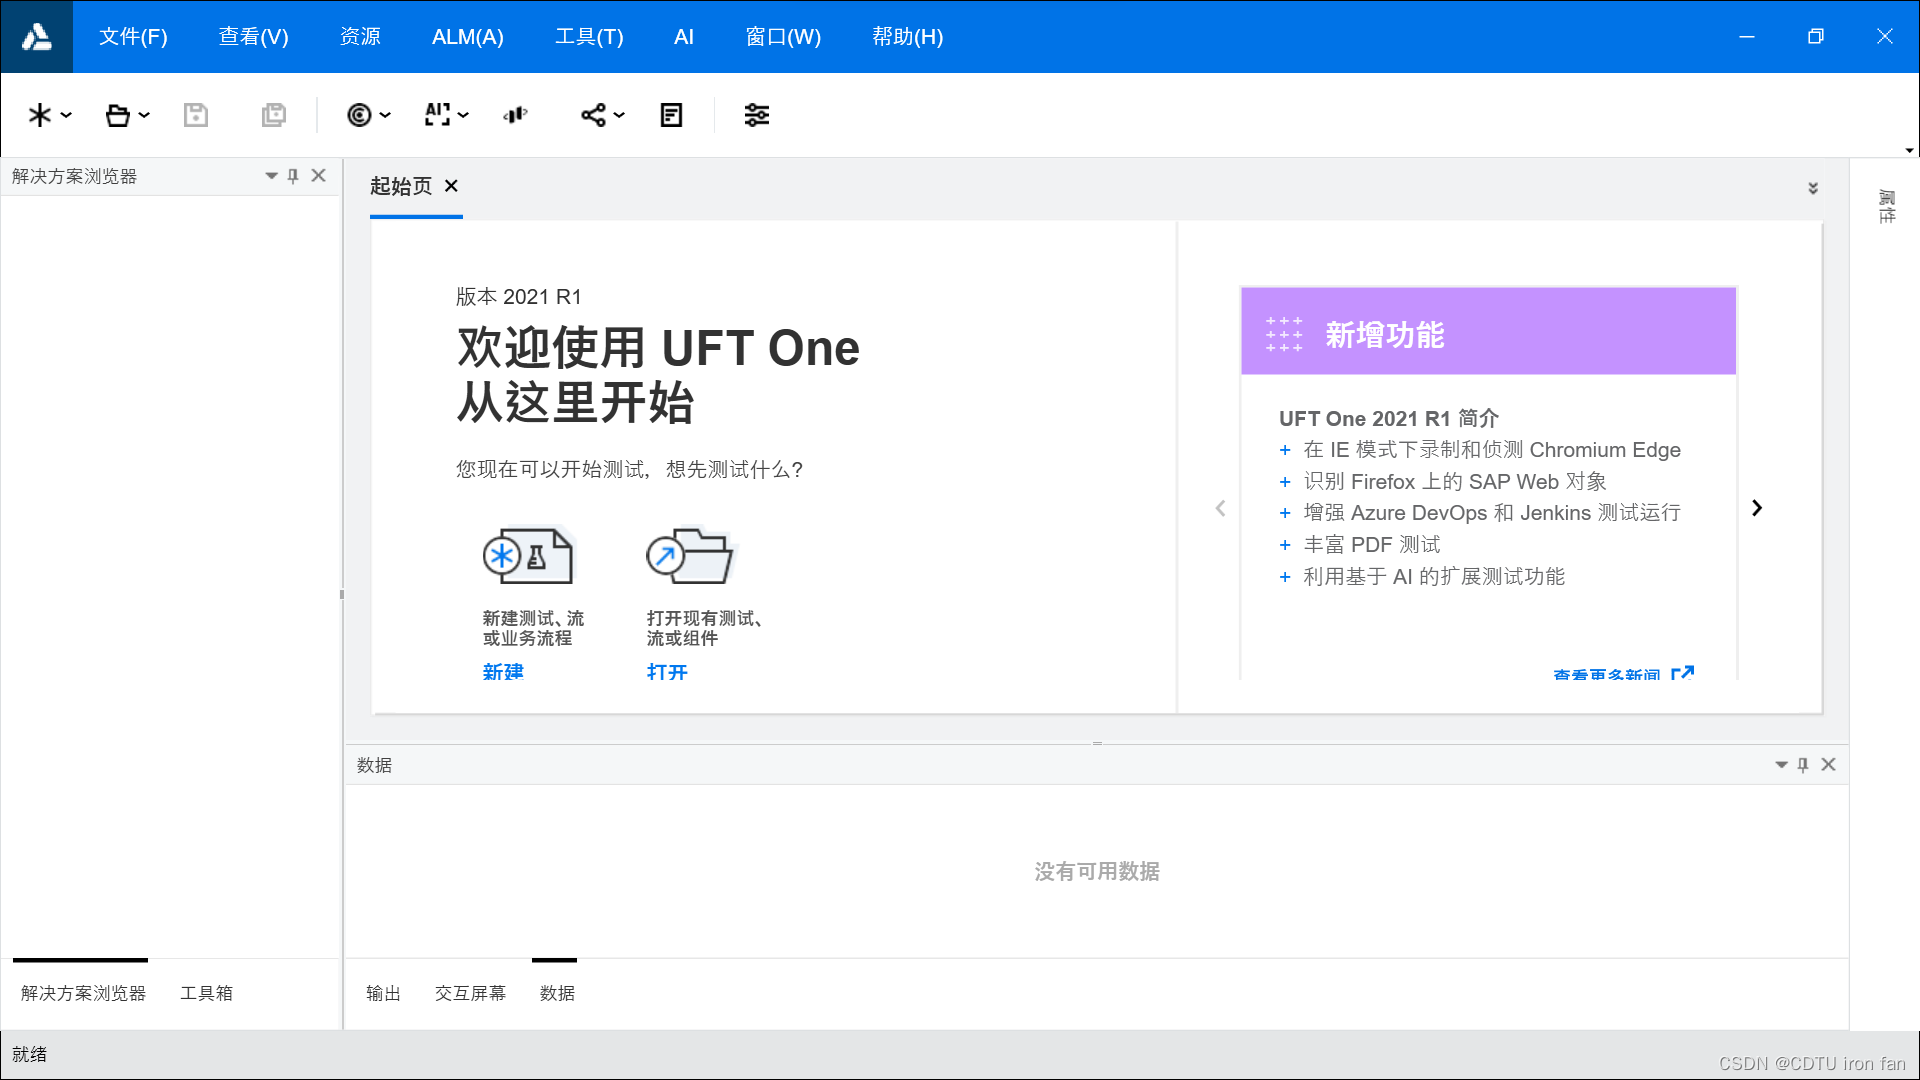The width and height of the screenshot is (1920, 1080).
Task: Switch to the 工具箱 tab
Action: click(207, 993)
